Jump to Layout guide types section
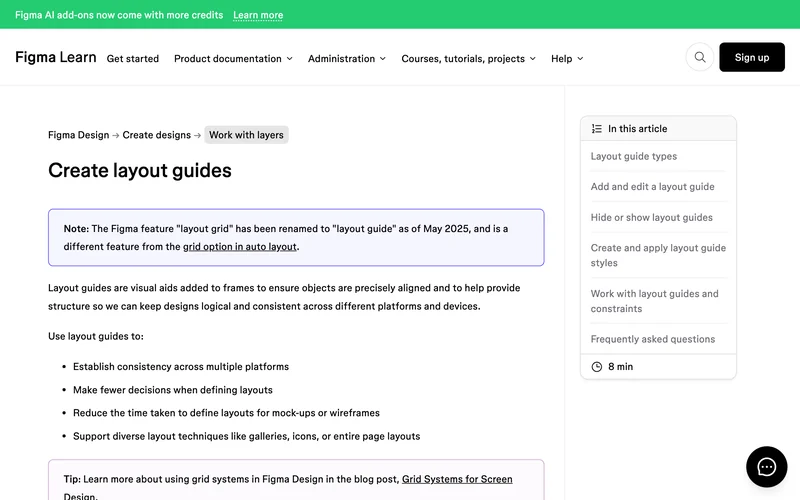Viewport: 800px width, 500px height. 634,157
